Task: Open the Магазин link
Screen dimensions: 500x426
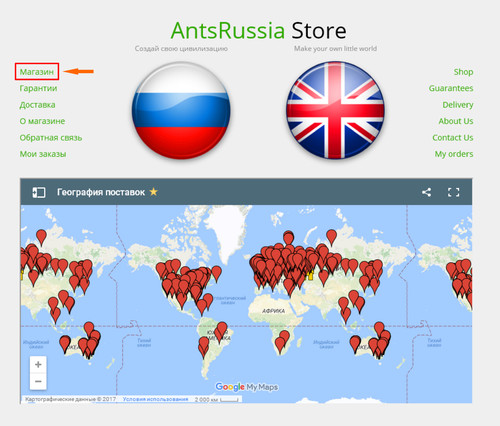Action: coord(37,72)
